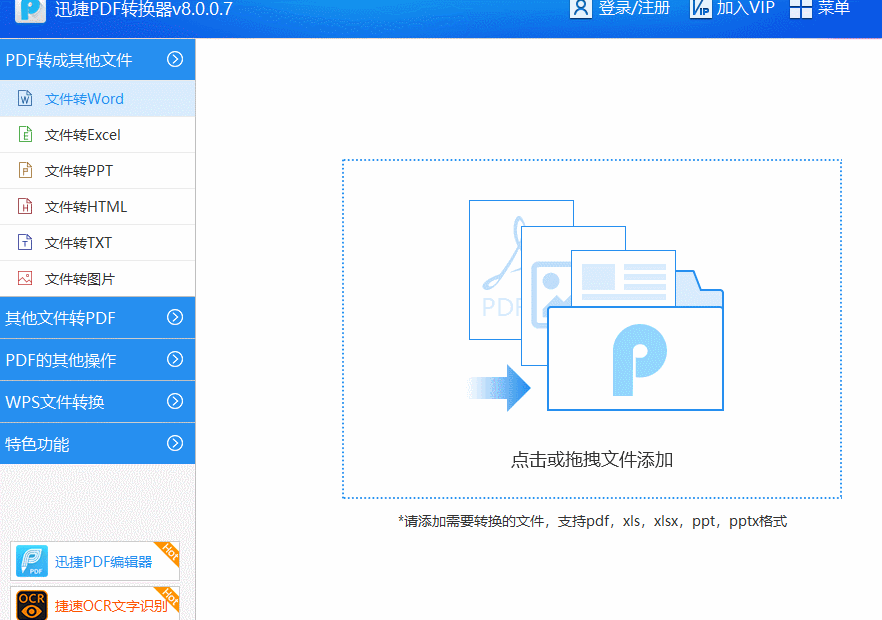The image size is (882, 620).
Task: Select 文件转PPT option
Action: [x=97, y=171]
